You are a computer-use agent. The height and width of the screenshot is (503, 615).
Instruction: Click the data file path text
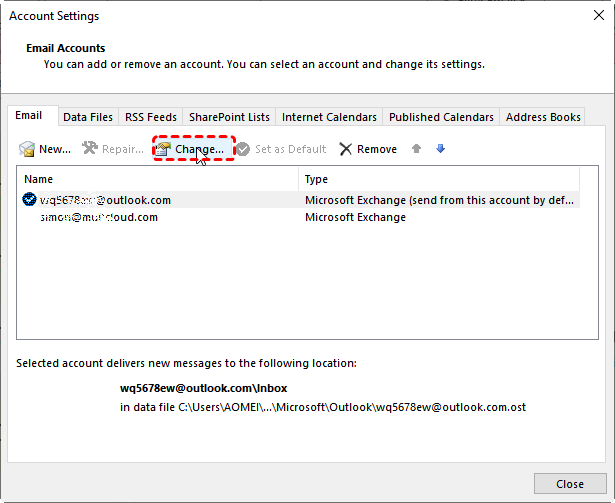[x=323, y=407]
